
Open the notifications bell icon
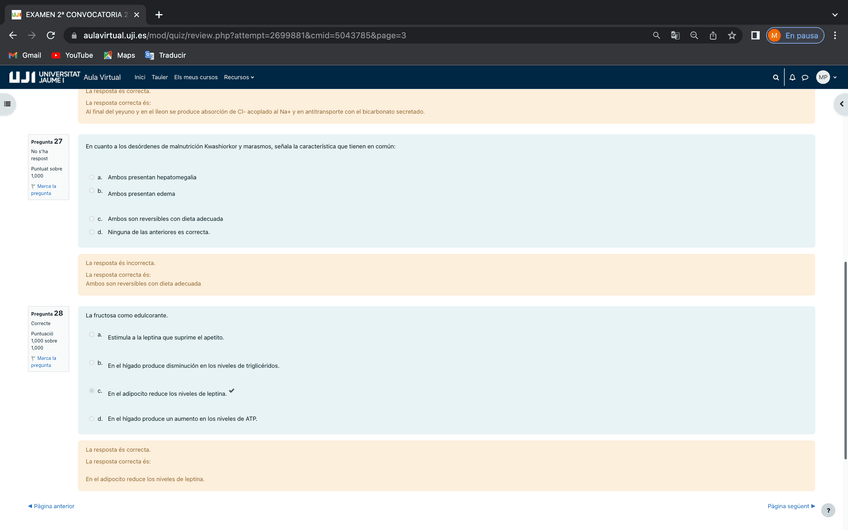pos(792,77)
